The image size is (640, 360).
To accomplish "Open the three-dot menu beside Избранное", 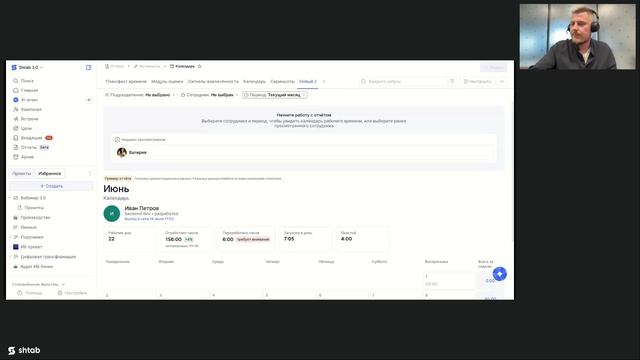I will pos(90,173).
